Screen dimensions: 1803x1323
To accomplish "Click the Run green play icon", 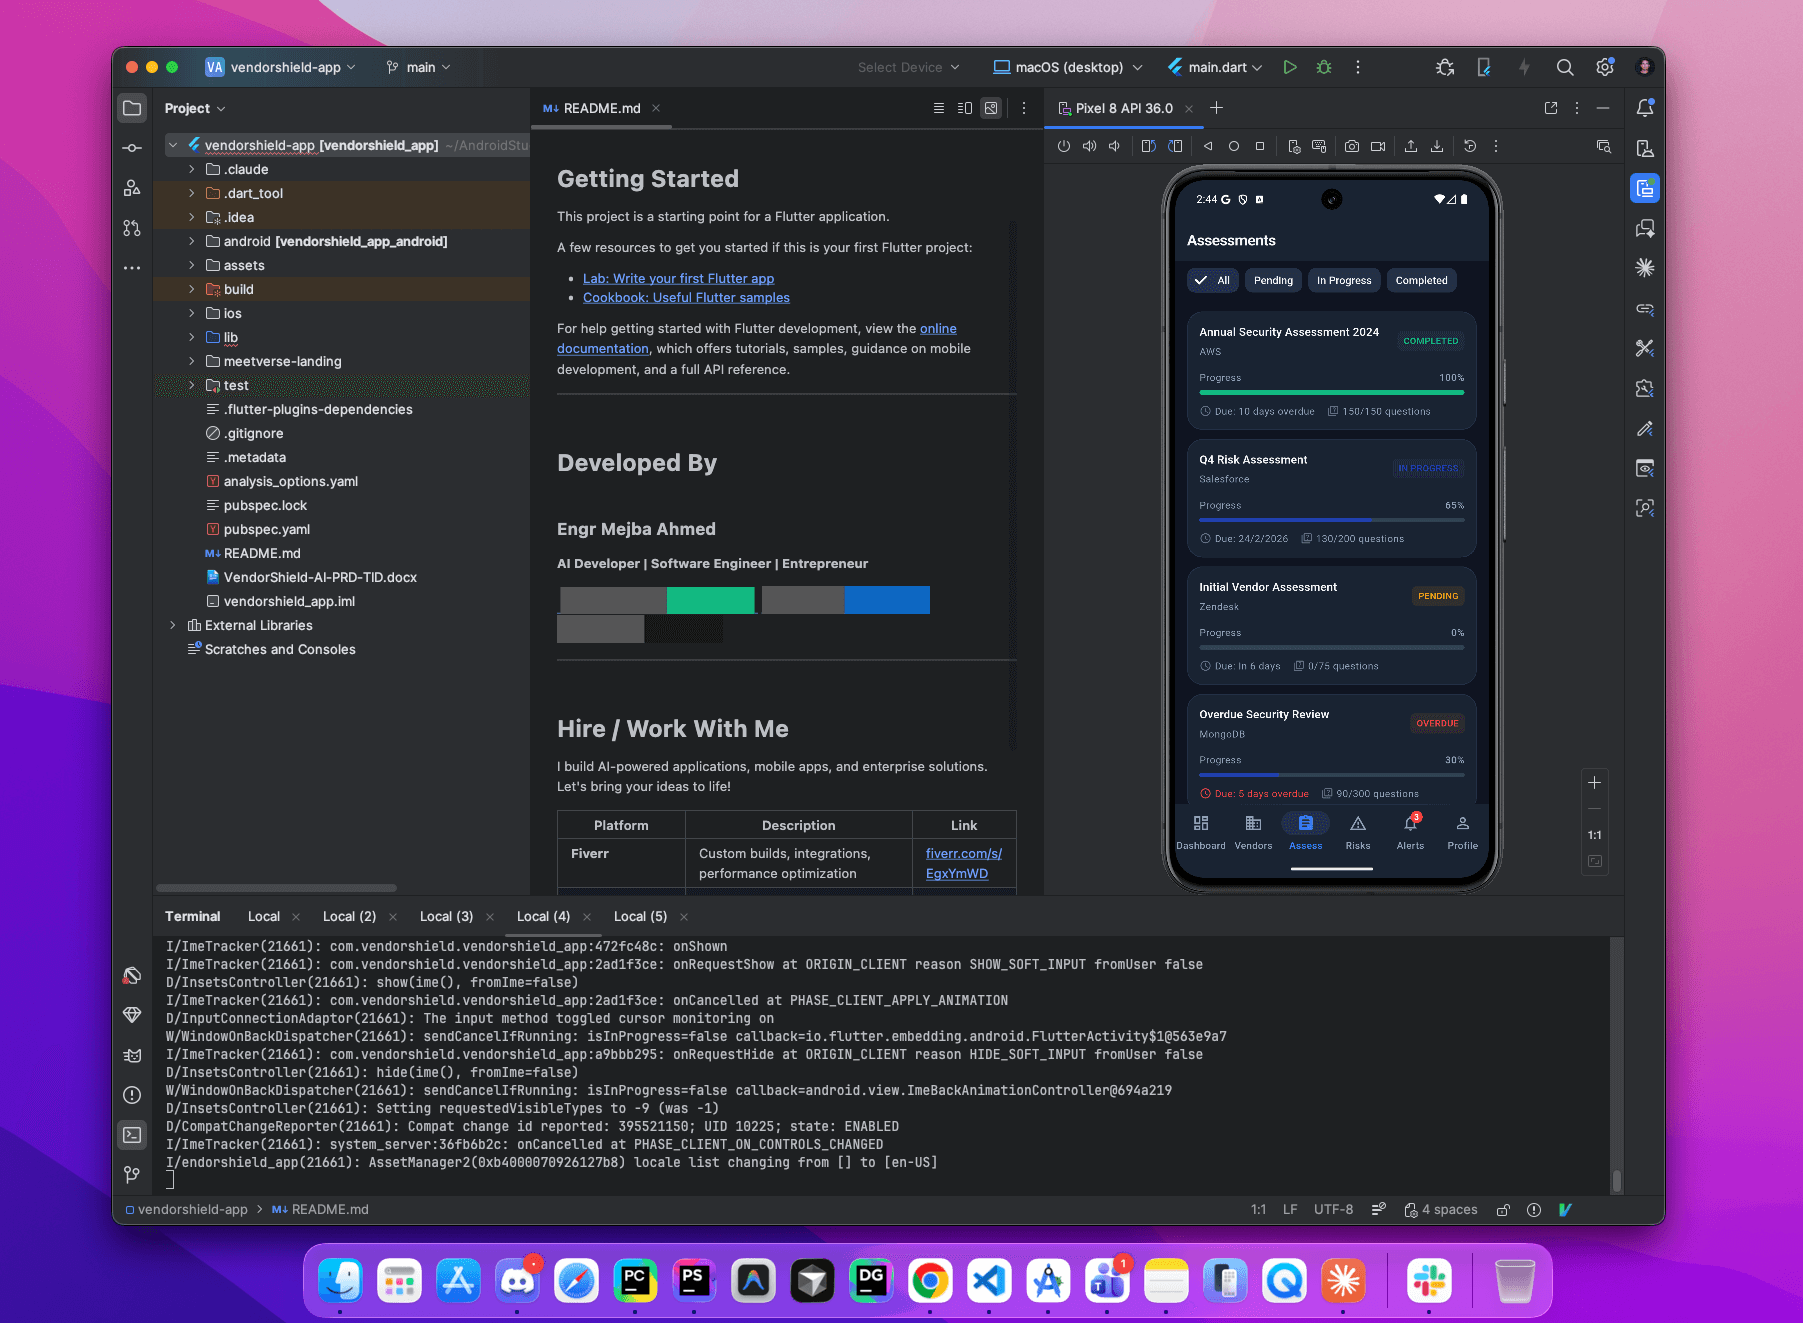I will click(x=1290, y=67).
